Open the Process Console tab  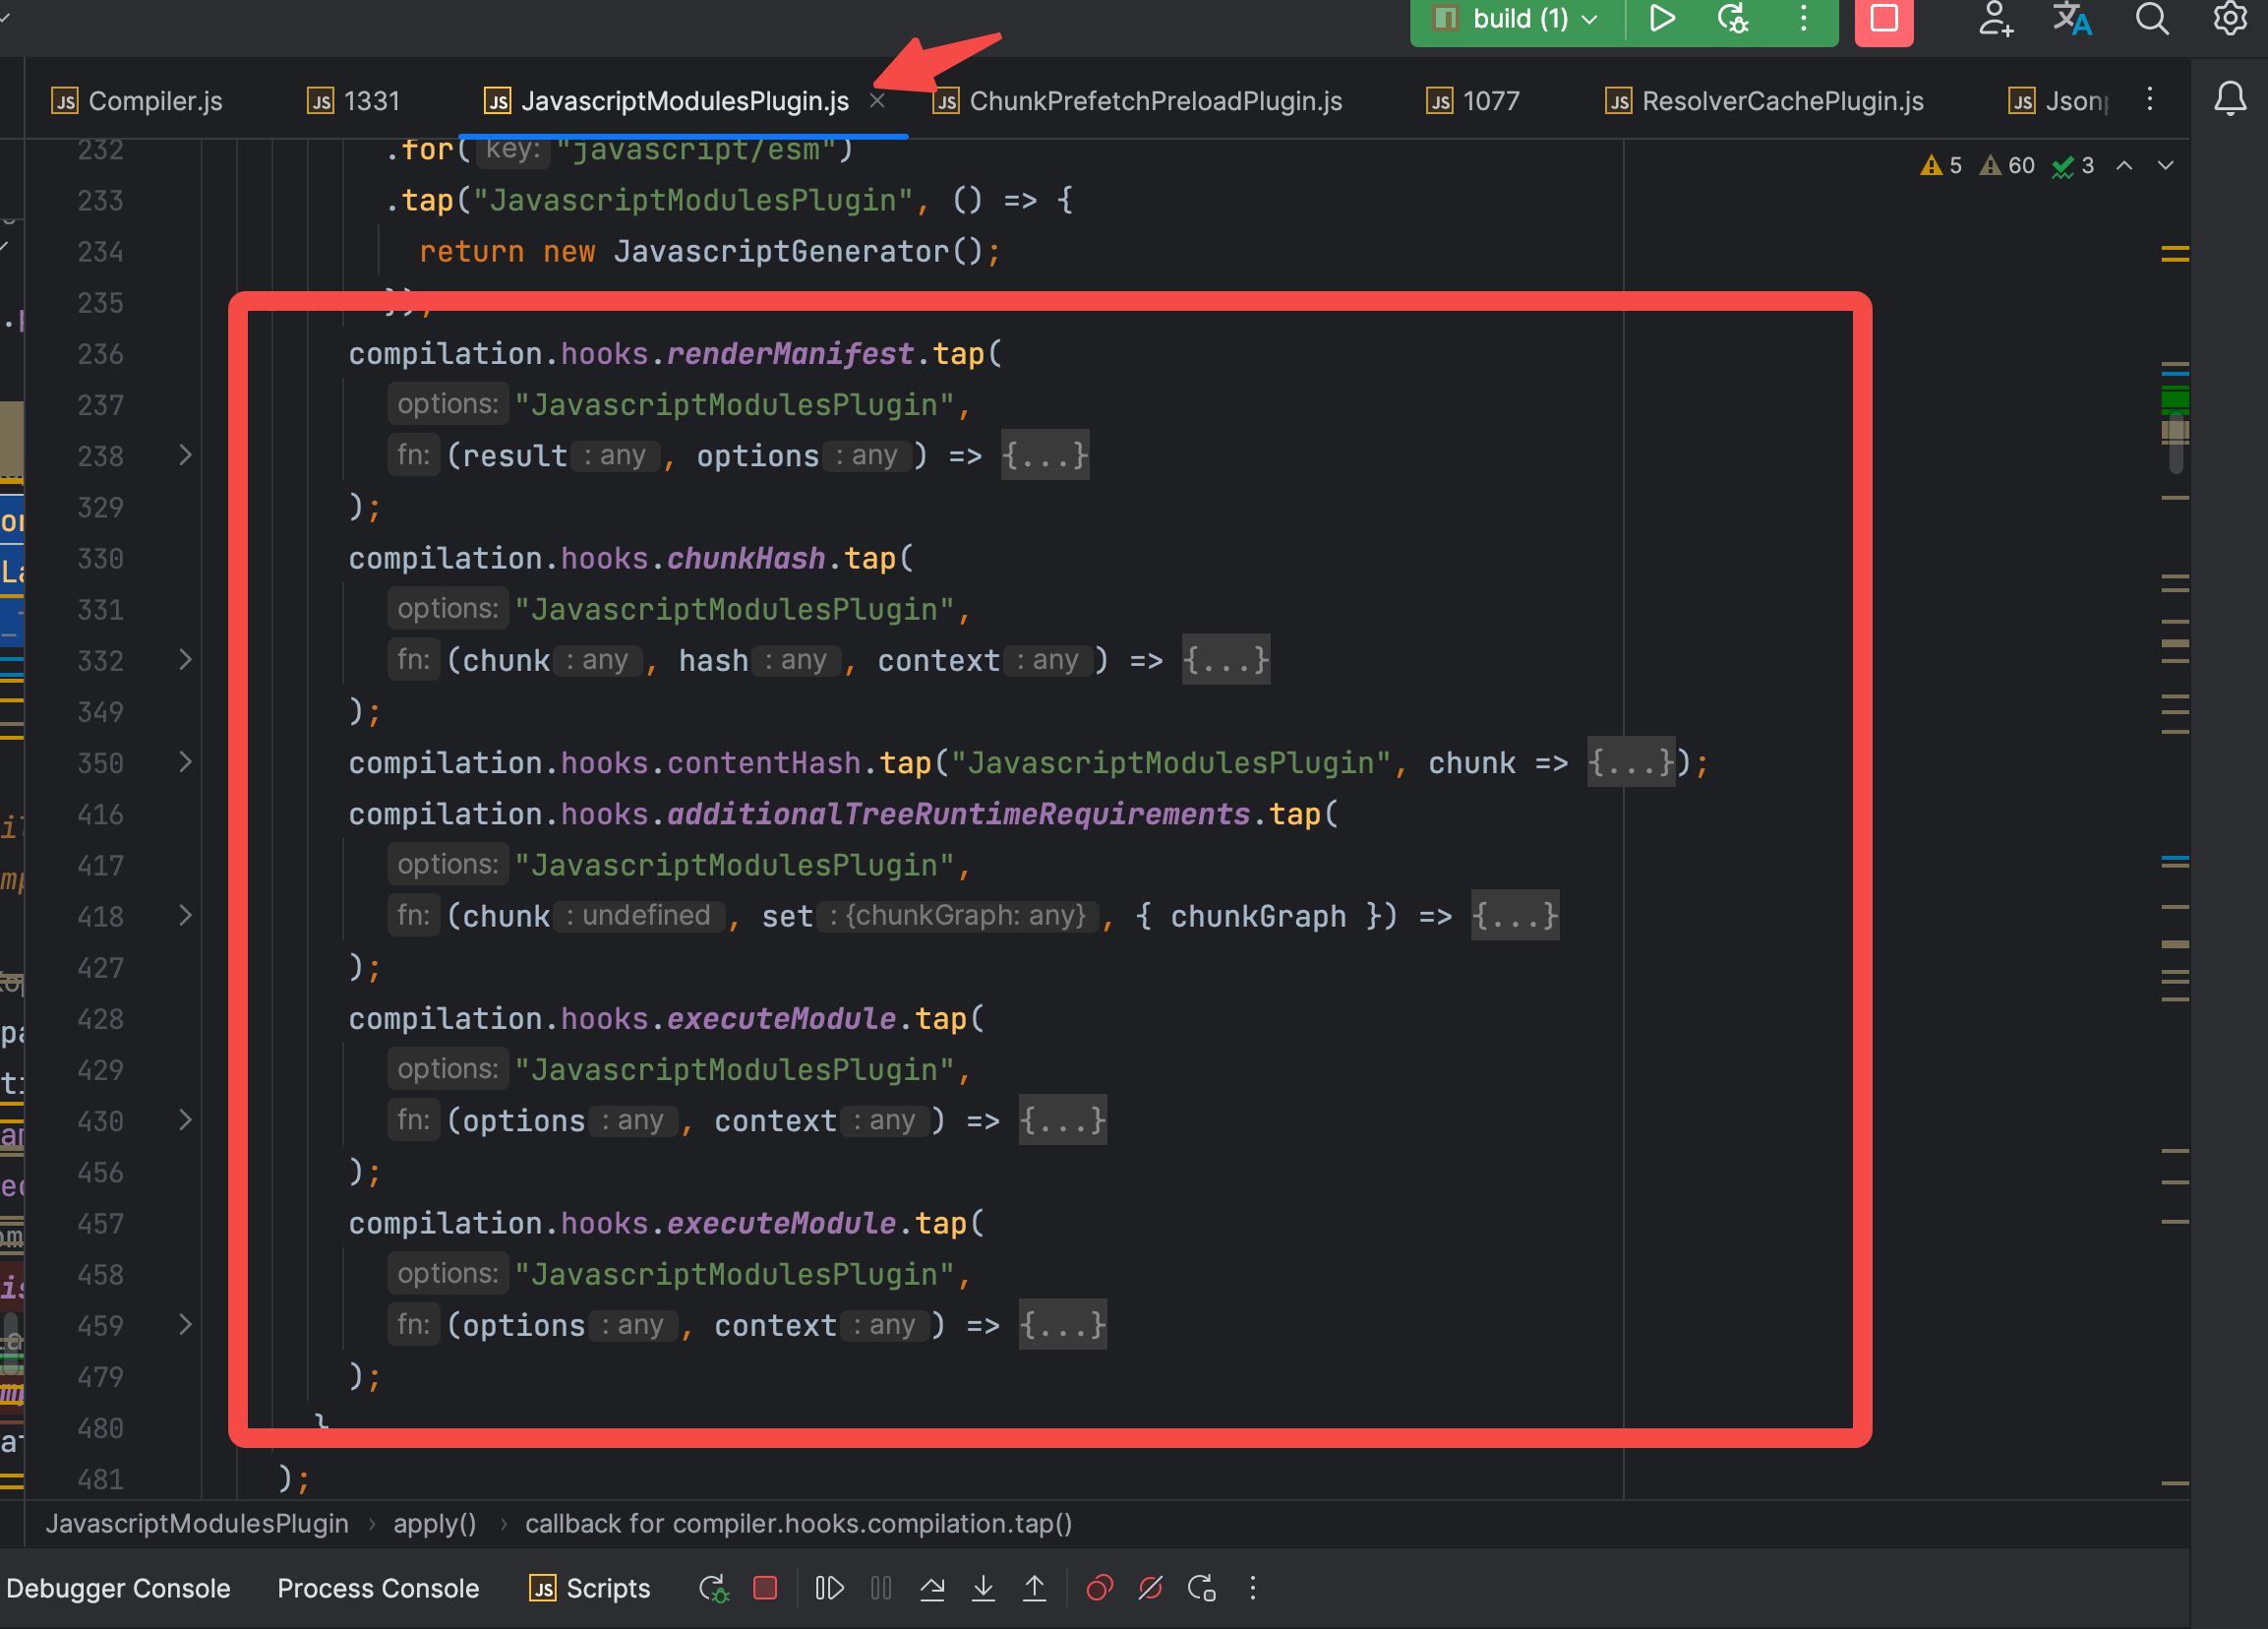(x=377, y=1588)
